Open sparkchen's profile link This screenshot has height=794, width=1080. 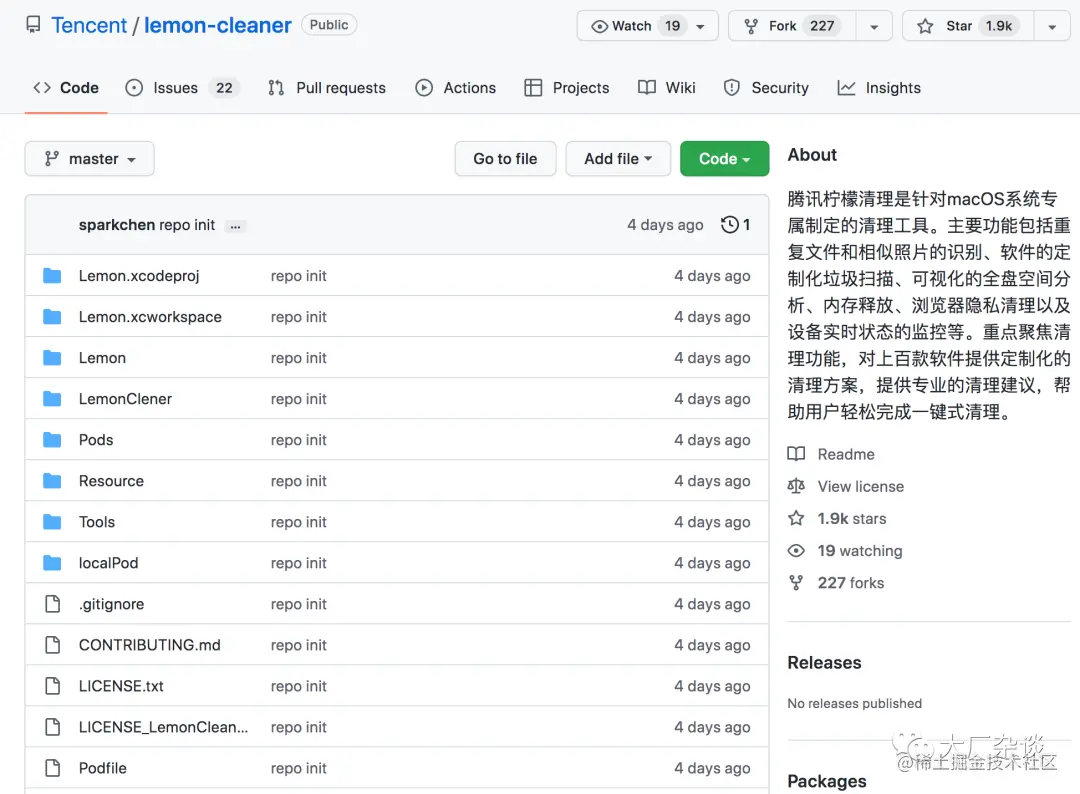click(x=116, y=225)
